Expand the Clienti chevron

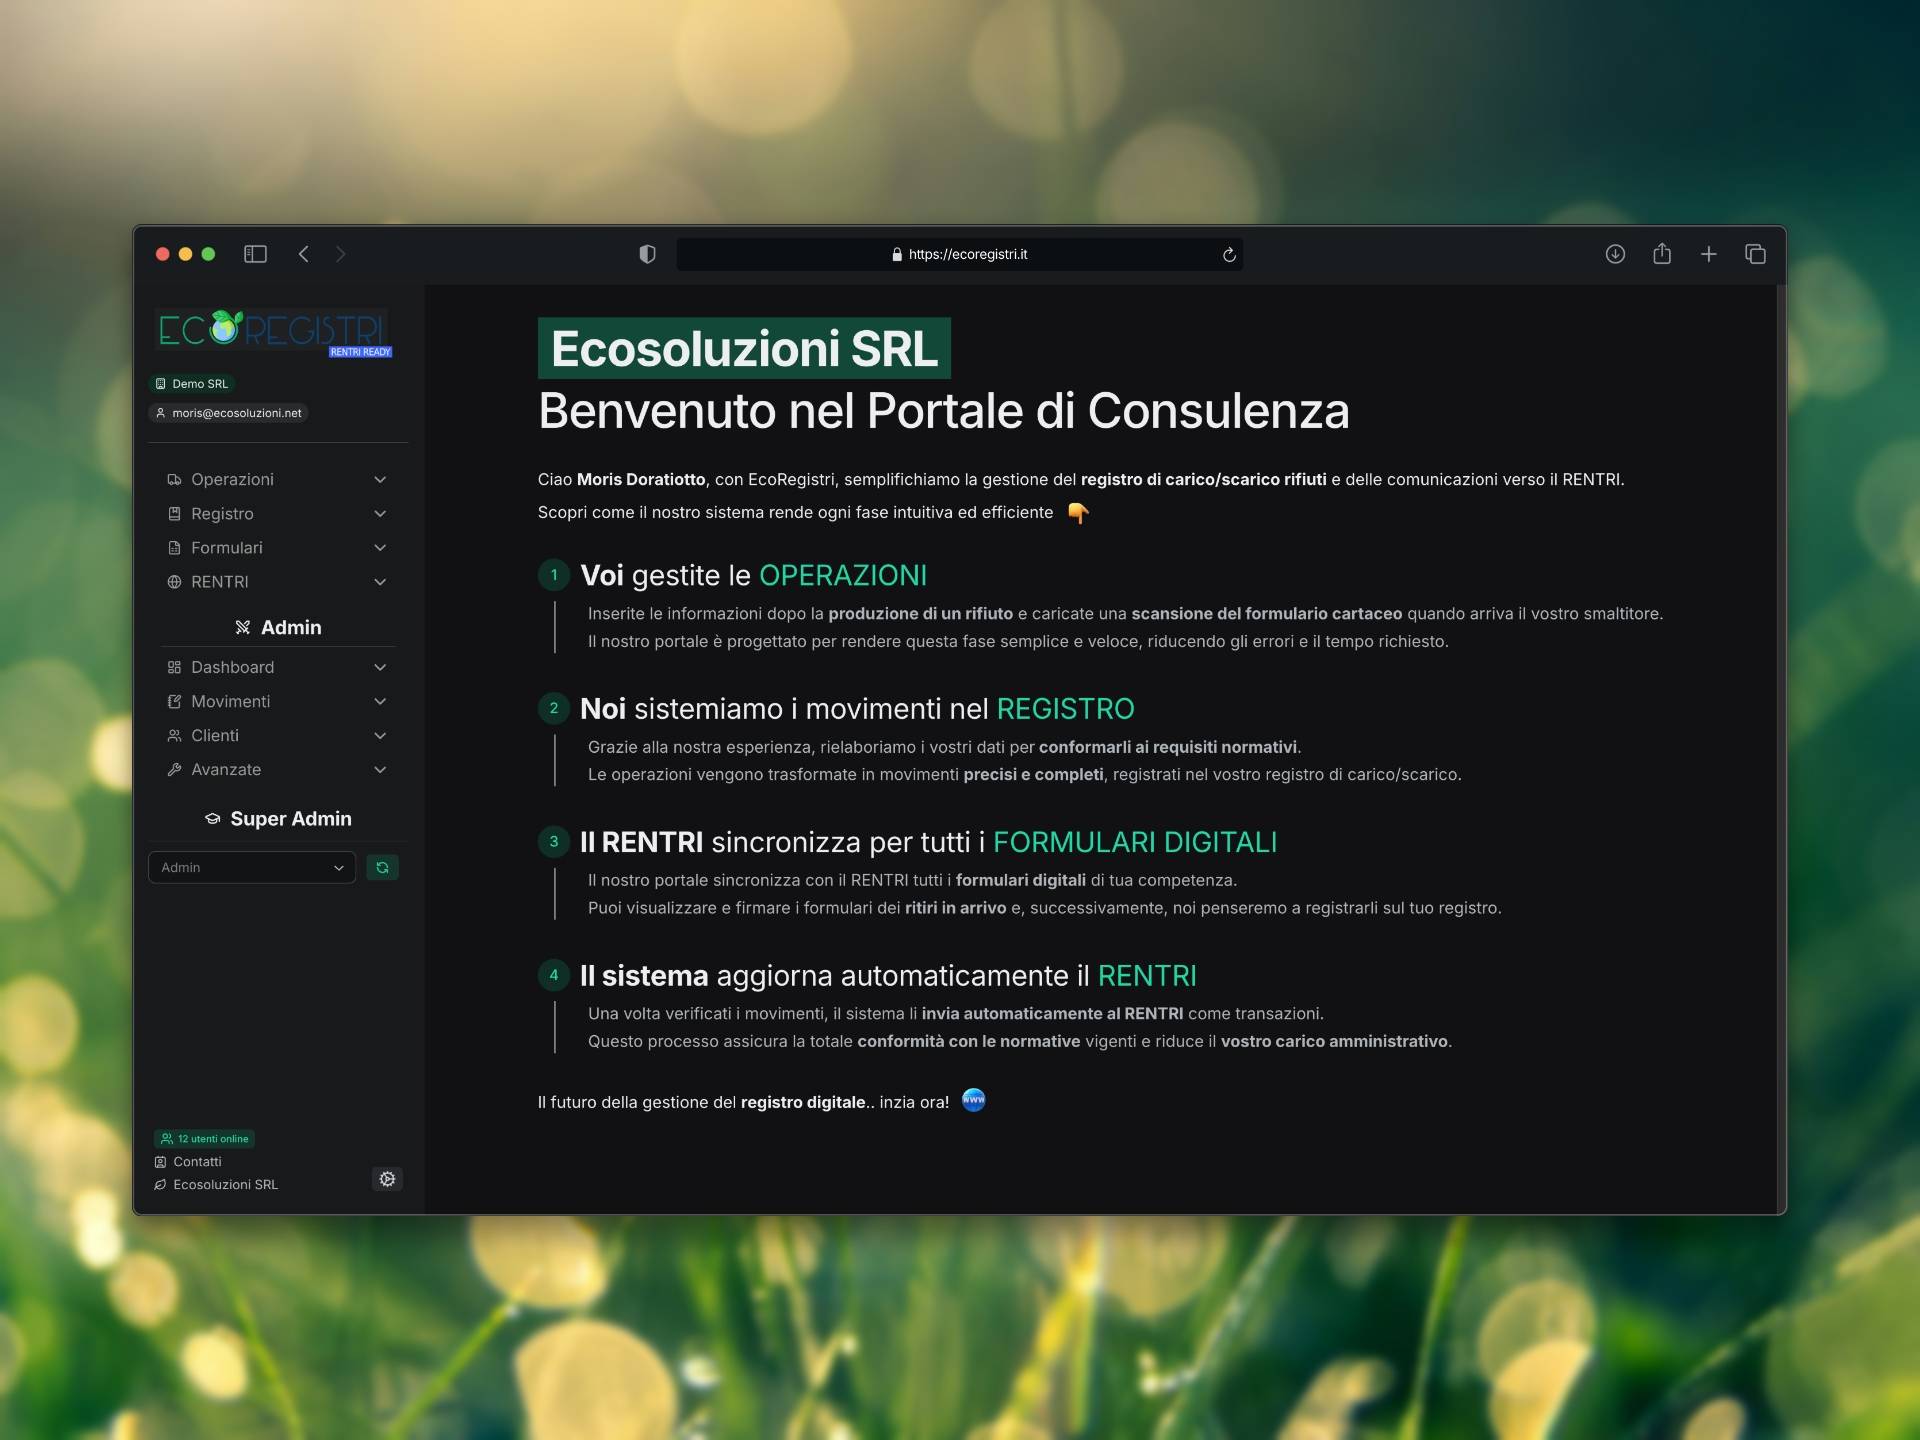point(380,735)
